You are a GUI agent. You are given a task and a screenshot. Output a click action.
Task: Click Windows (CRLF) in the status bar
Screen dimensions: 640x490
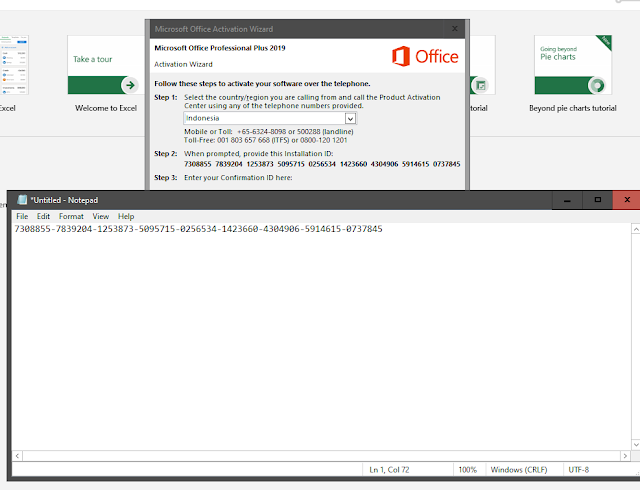[x=519, y=470]
